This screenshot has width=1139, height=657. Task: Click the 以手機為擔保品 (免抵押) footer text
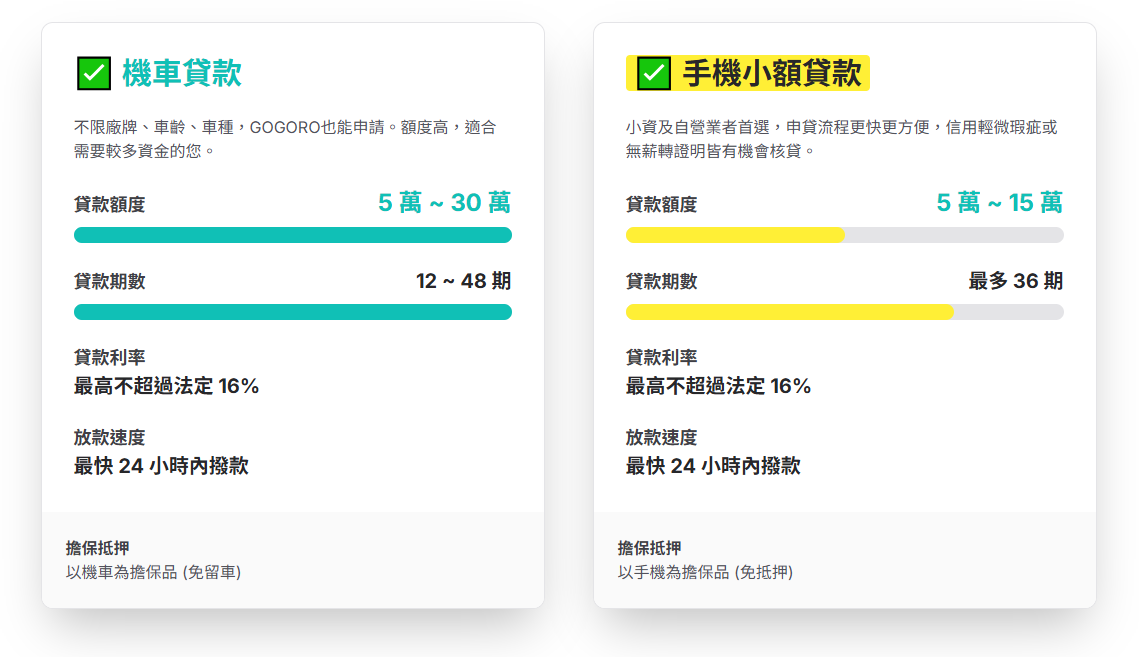click(x=705, y=572)
